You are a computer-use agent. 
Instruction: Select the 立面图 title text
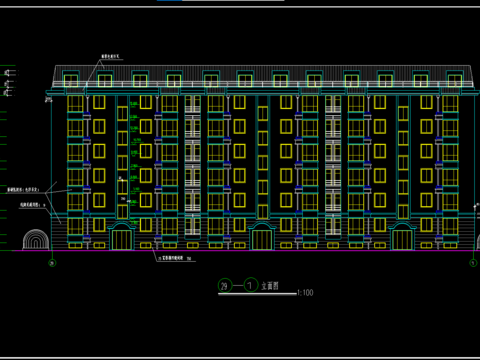pos(270,286)
